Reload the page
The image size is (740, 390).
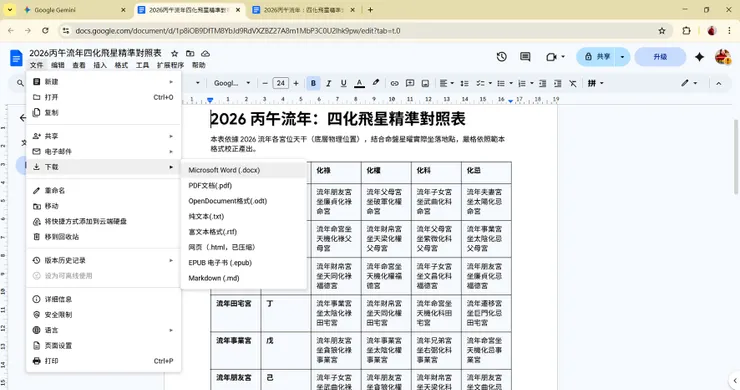click(45, 31)
